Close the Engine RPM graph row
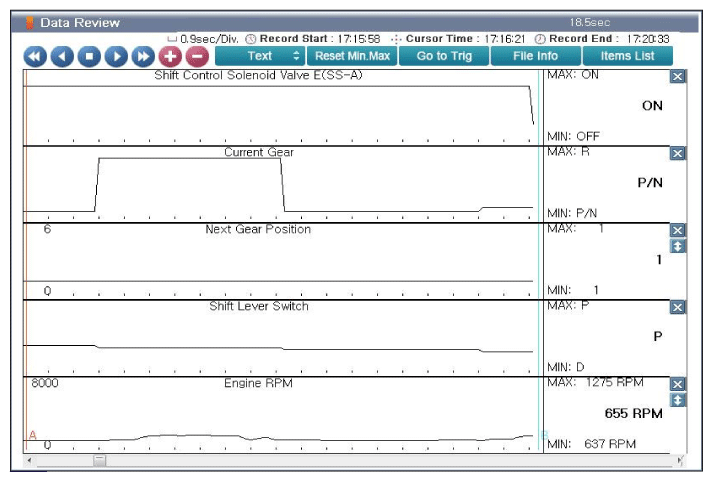The height and width of the screenshot is (481, 712). pos(677,384)
